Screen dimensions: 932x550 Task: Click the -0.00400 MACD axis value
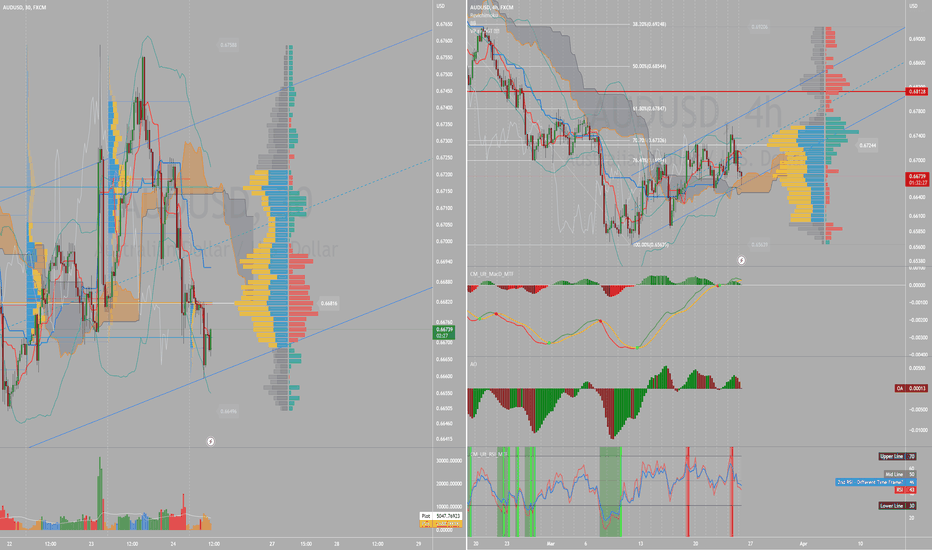pos(917,354)
